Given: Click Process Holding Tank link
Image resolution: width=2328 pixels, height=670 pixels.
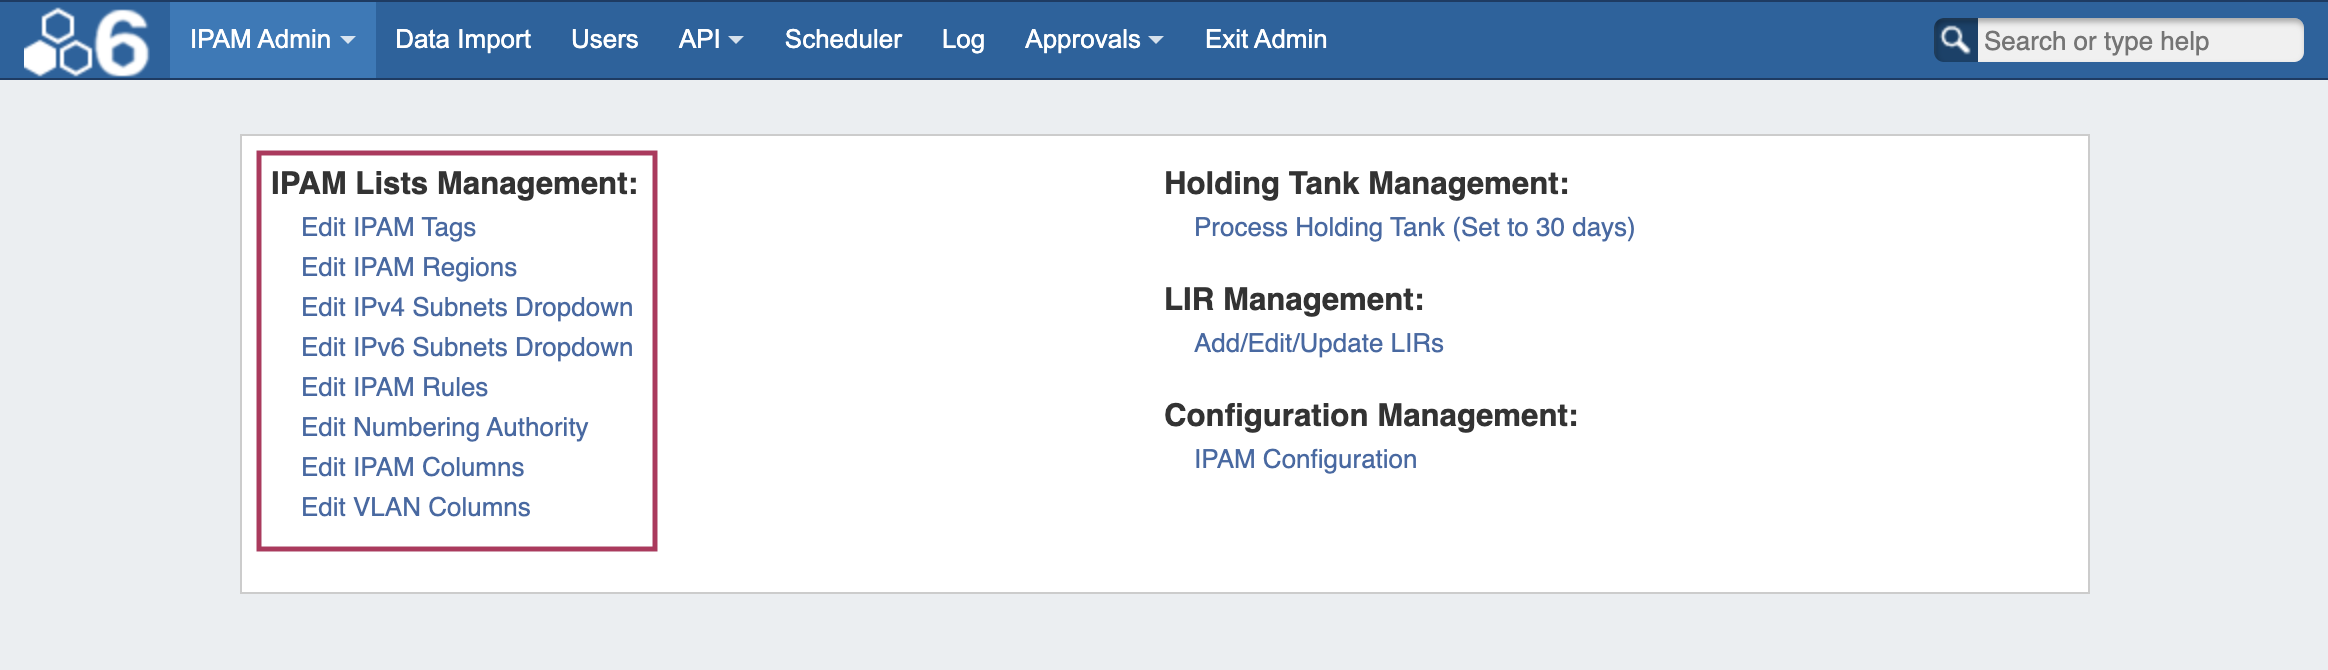Looking at the screenshot, I should tap(1414, 227).
